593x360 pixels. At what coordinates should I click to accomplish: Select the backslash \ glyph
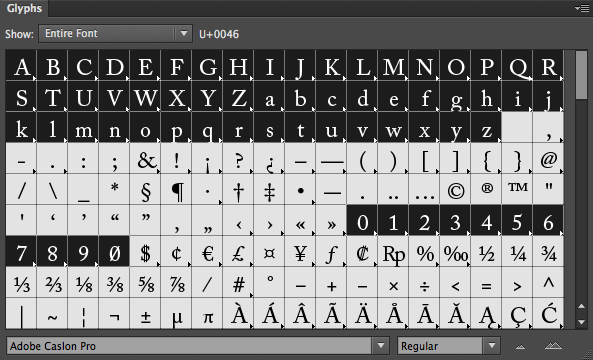(52, 190)
